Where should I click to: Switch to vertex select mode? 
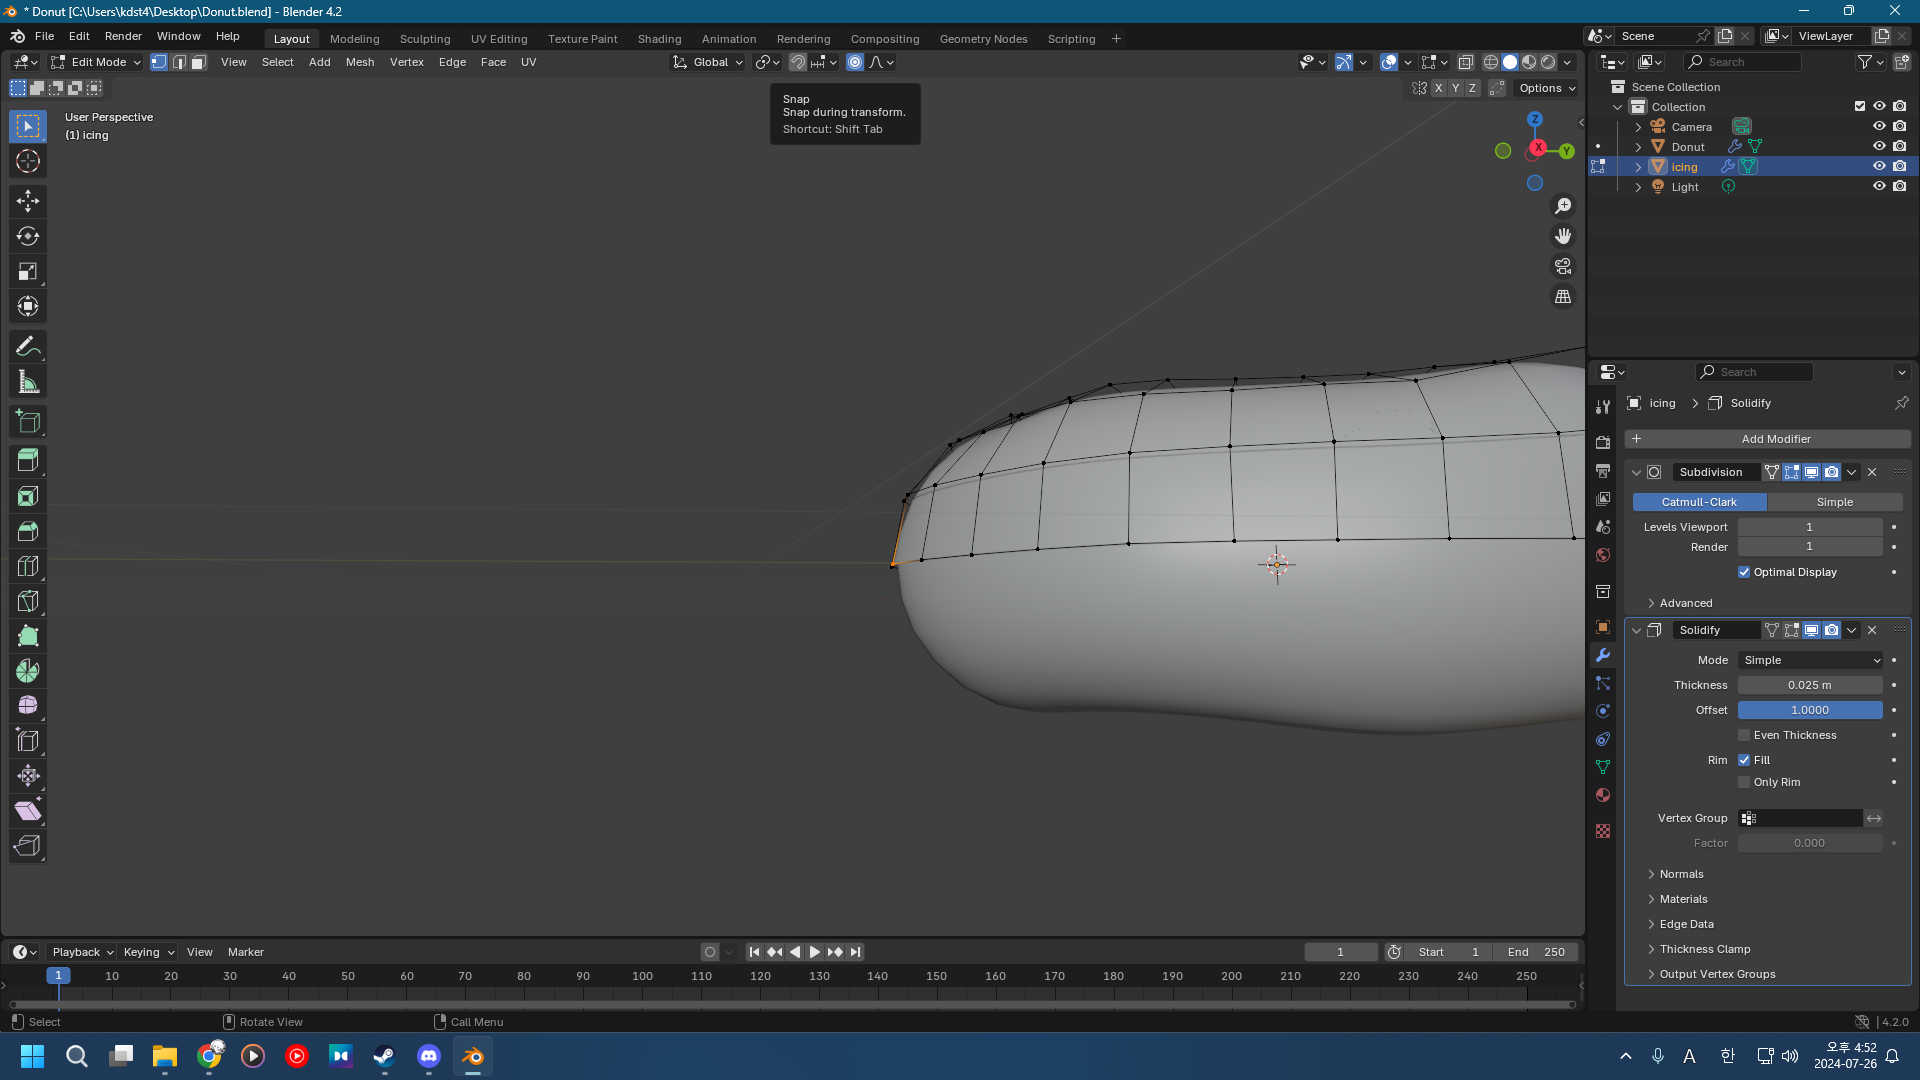coord(159,62)
